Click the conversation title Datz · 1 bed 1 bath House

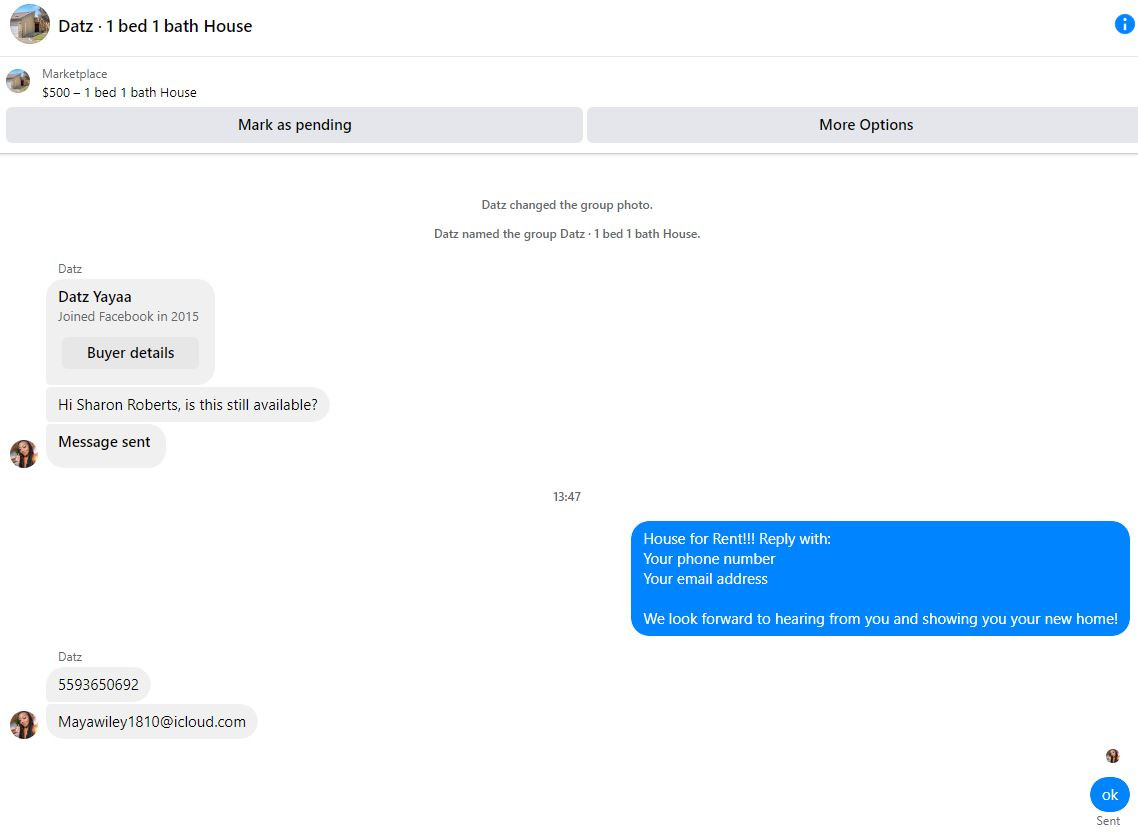click(x=155, y=26)
